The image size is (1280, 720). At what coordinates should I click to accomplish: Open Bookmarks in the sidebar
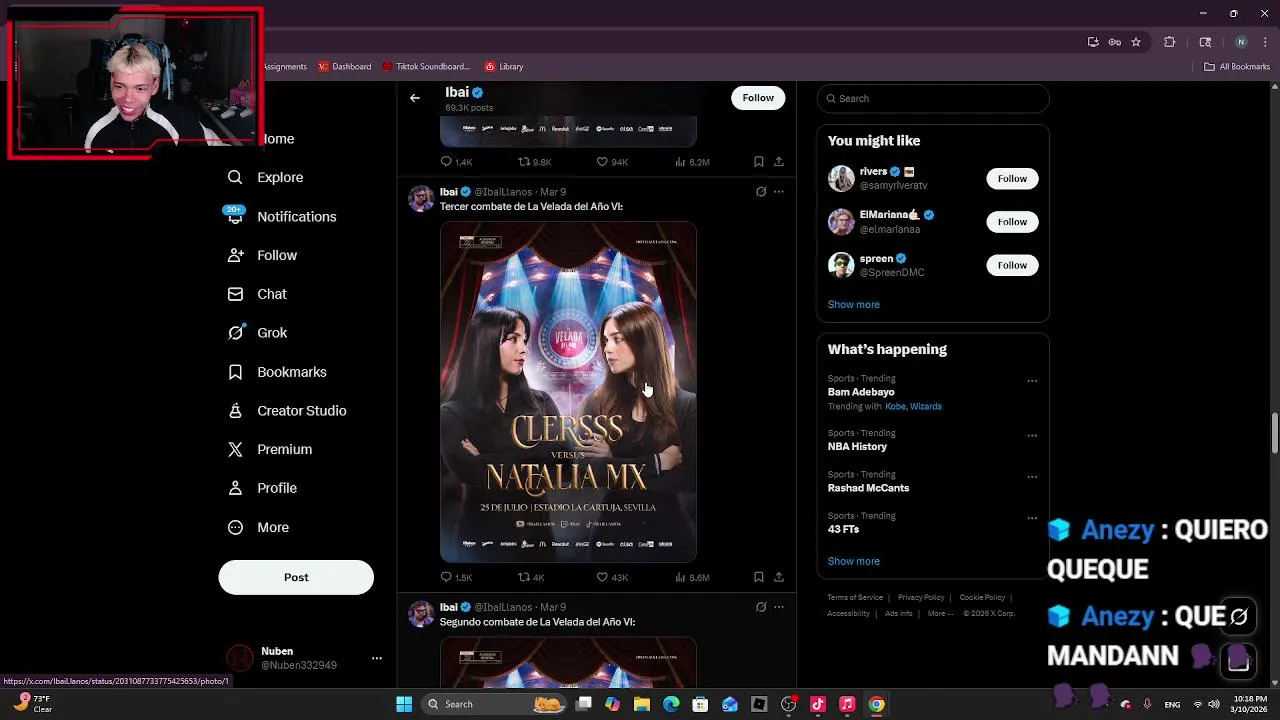click(278, 372)
